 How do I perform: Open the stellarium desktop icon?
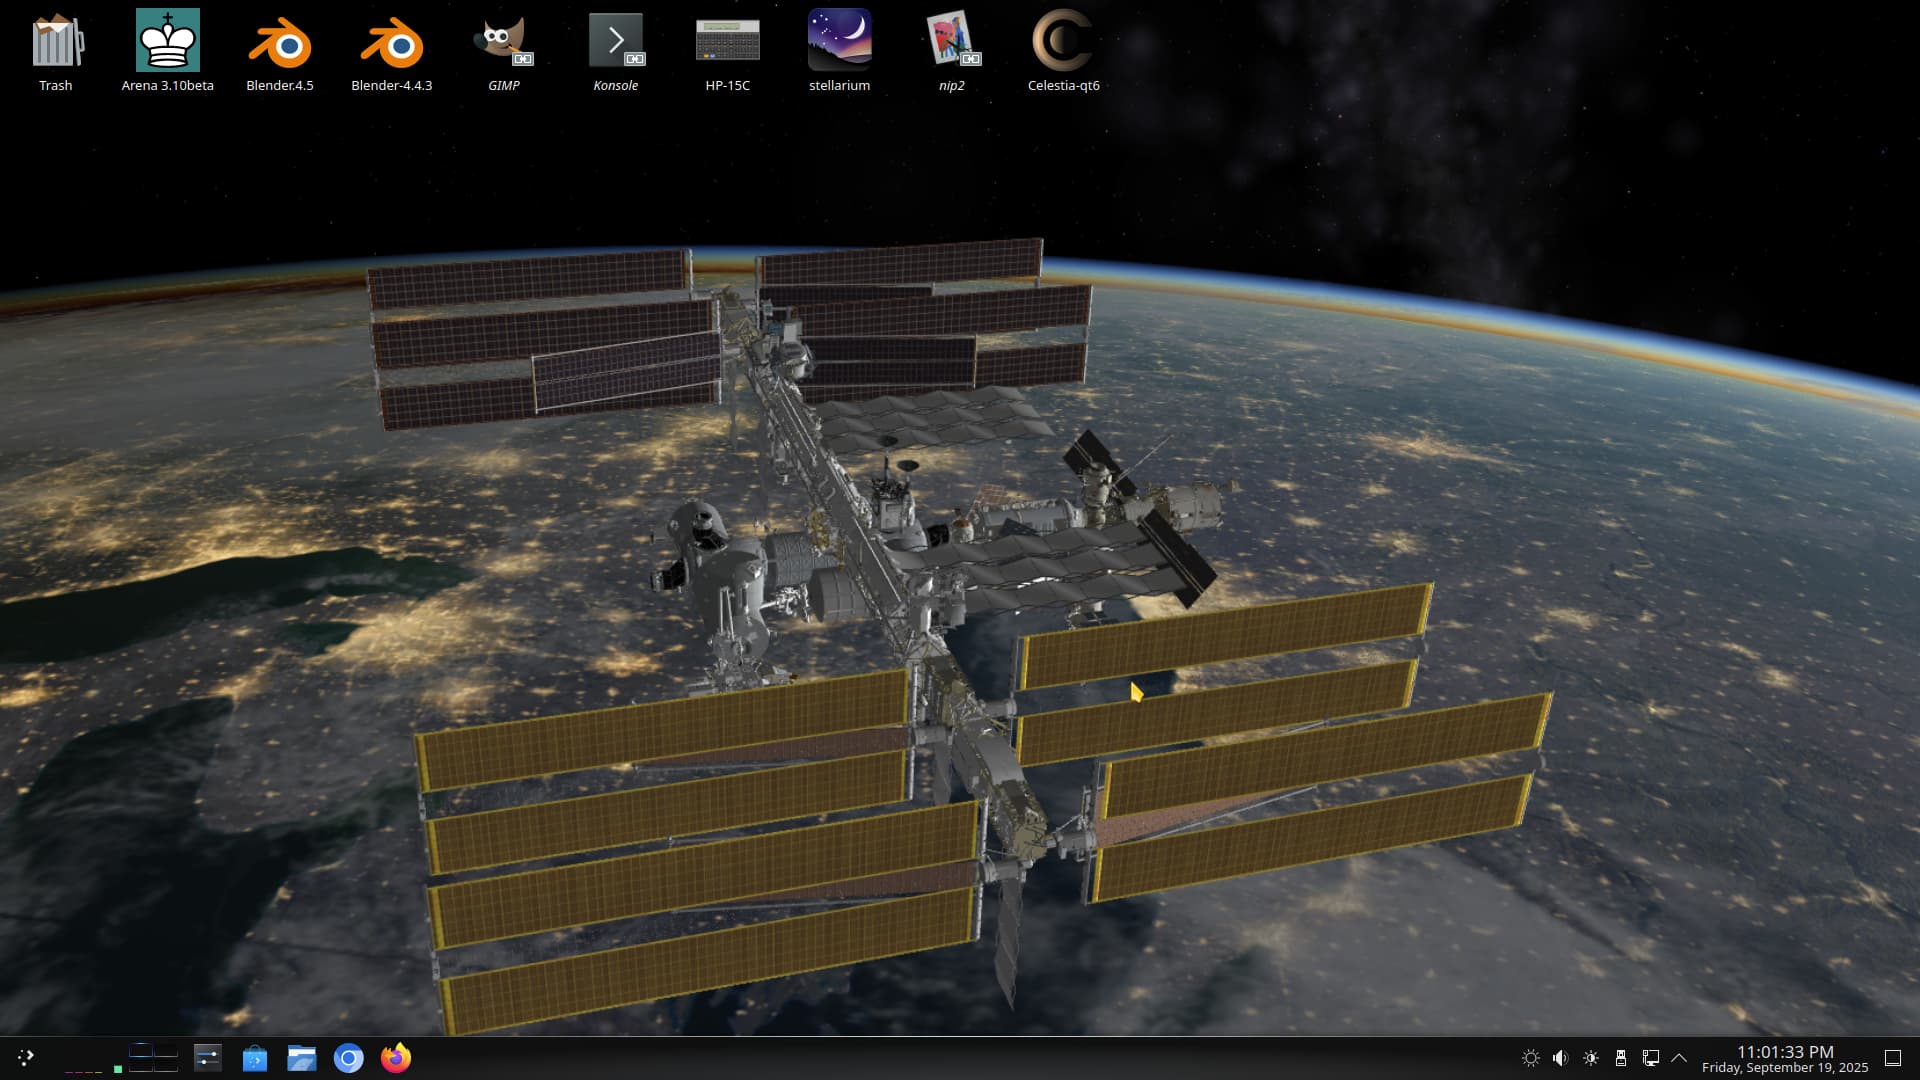point(840,52)
